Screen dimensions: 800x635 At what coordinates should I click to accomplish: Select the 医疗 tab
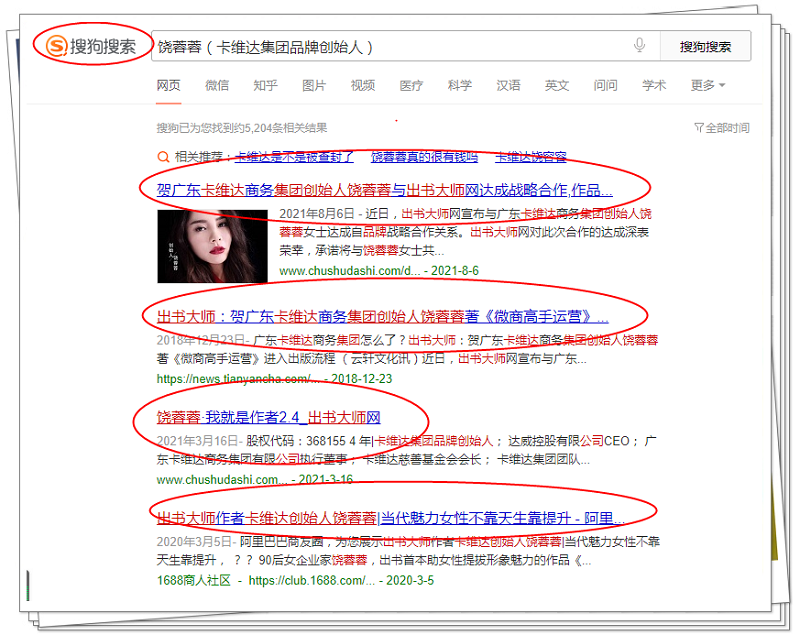click(x=411, y=86)
